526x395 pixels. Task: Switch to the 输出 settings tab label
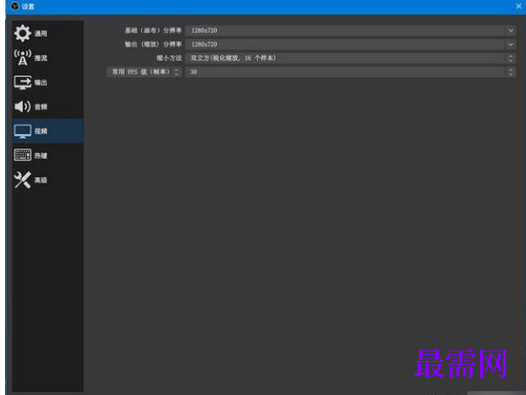[41, 83]
